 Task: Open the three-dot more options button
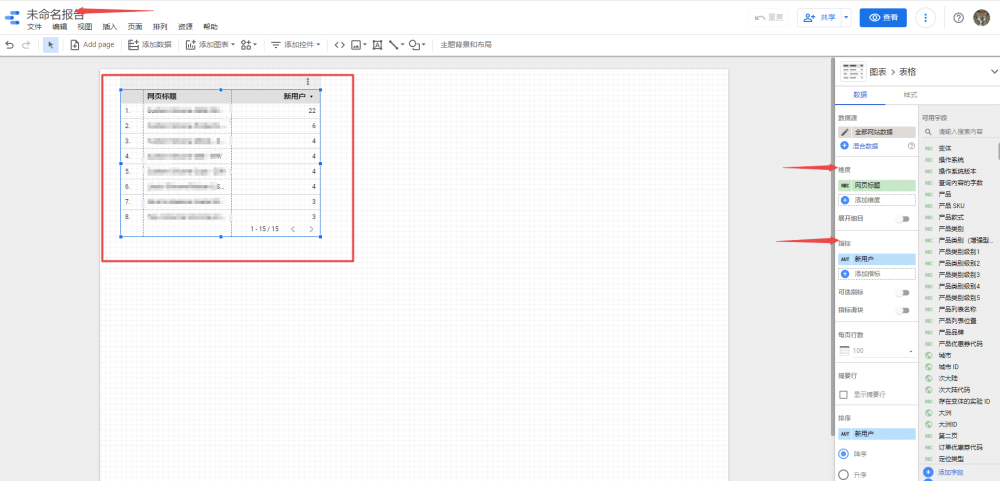(x=926, y=17)
